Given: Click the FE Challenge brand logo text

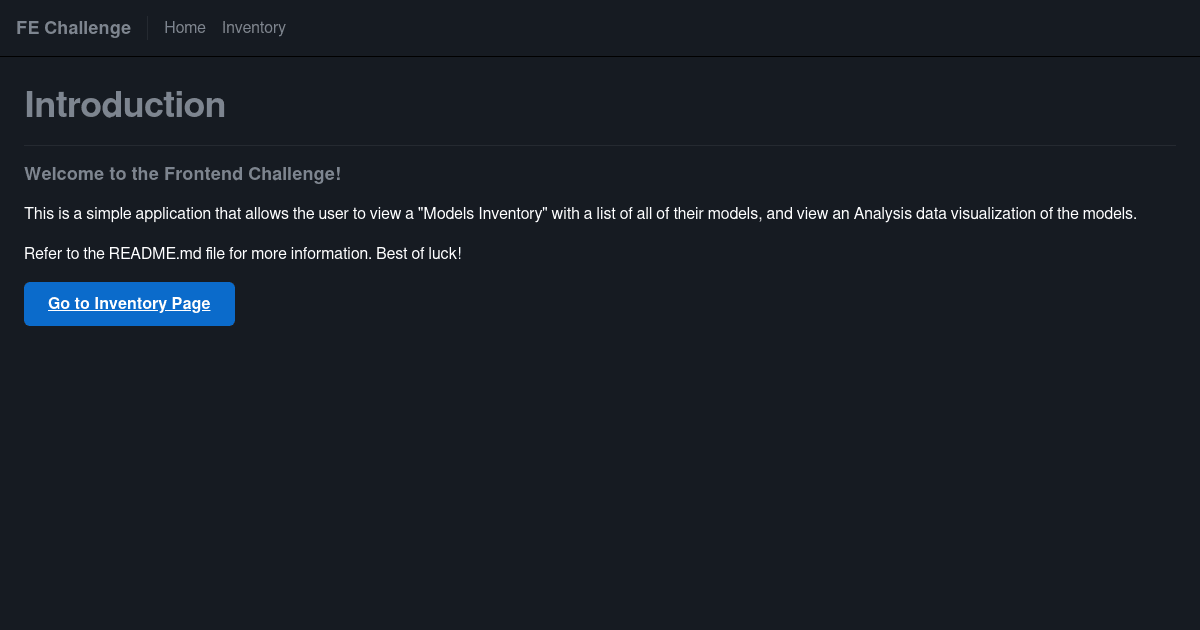Looking at the screenshot, I should (x=73, y=28).
